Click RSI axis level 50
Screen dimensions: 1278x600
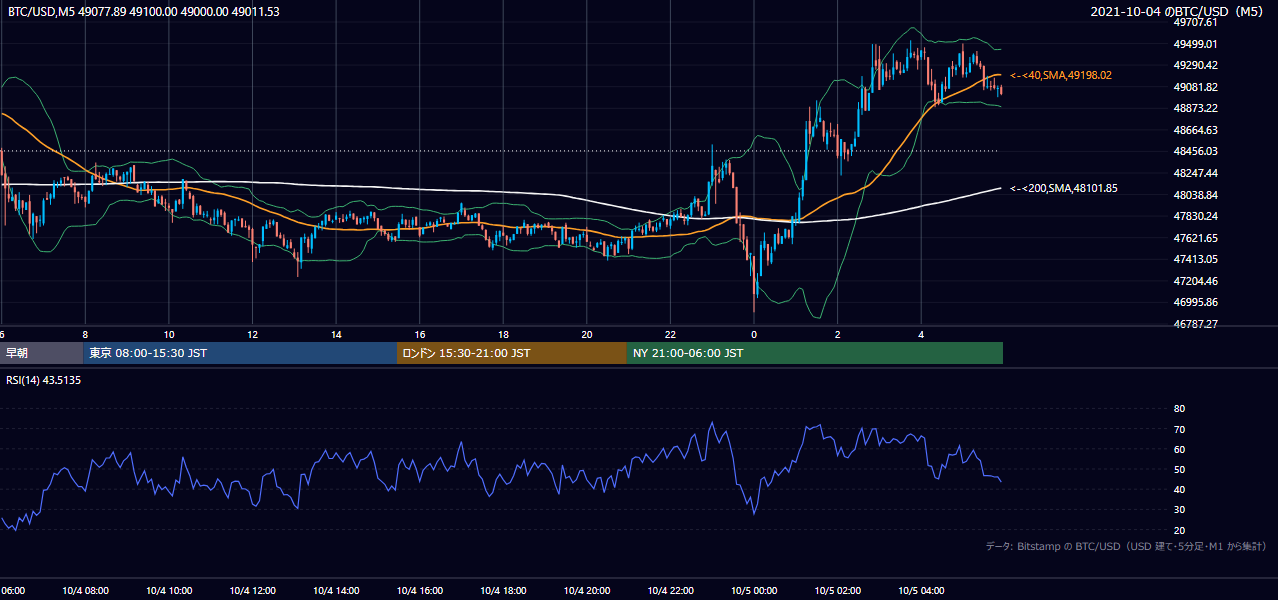[x=1179, y=469]
